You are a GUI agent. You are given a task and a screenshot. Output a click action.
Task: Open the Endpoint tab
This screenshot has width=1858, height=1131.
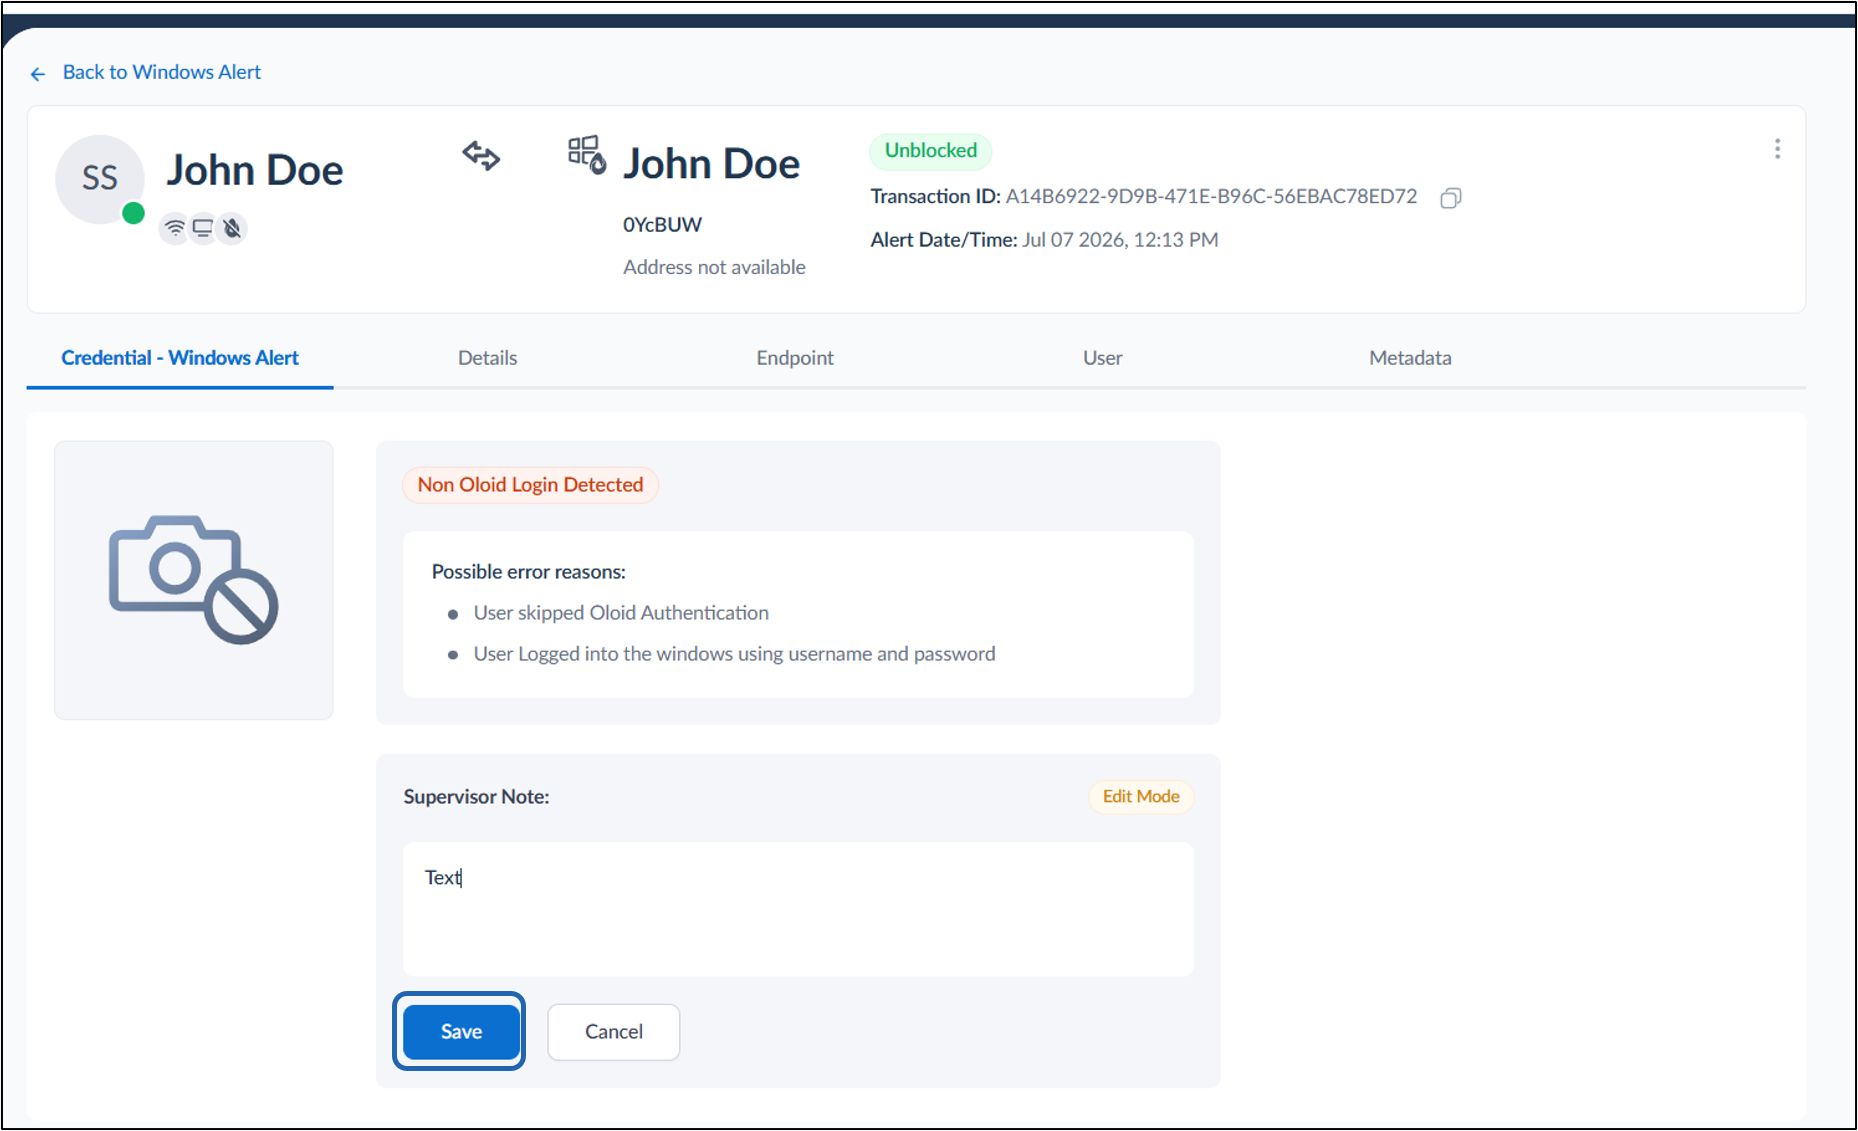pyautogui.click(x=795, y=358)
